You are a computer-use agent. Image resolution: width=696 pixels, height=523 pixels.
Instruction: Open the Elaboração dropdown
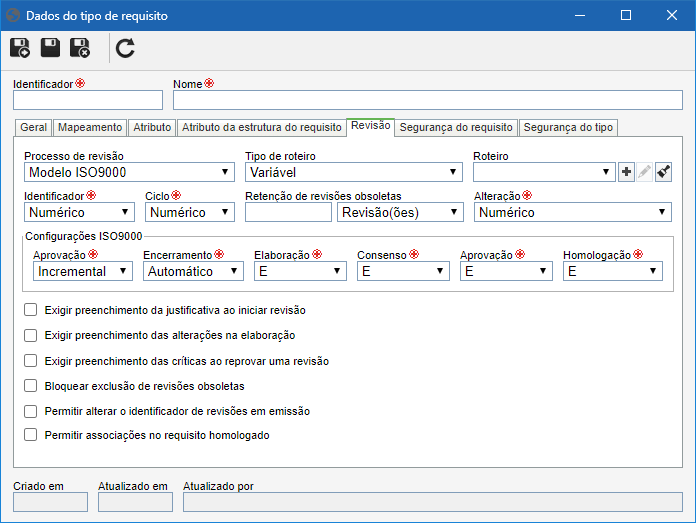(x=300, y=271)
